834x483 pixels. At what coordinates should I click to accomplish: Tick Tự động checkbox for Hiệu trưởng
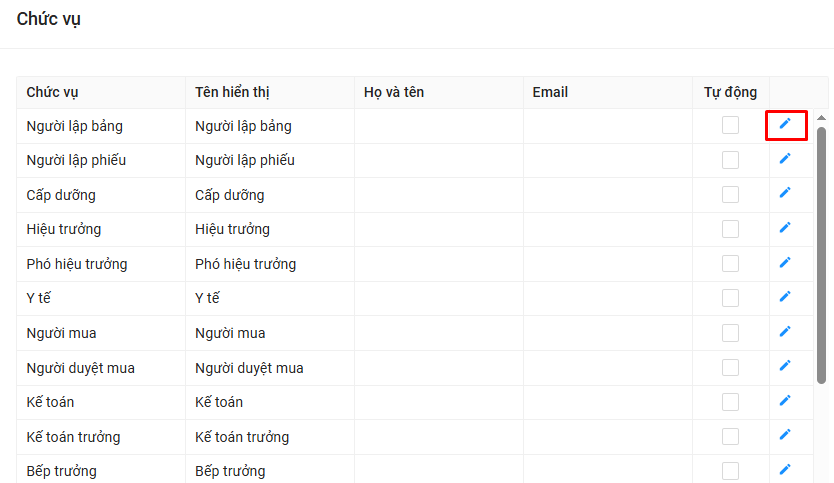point(731,229)
